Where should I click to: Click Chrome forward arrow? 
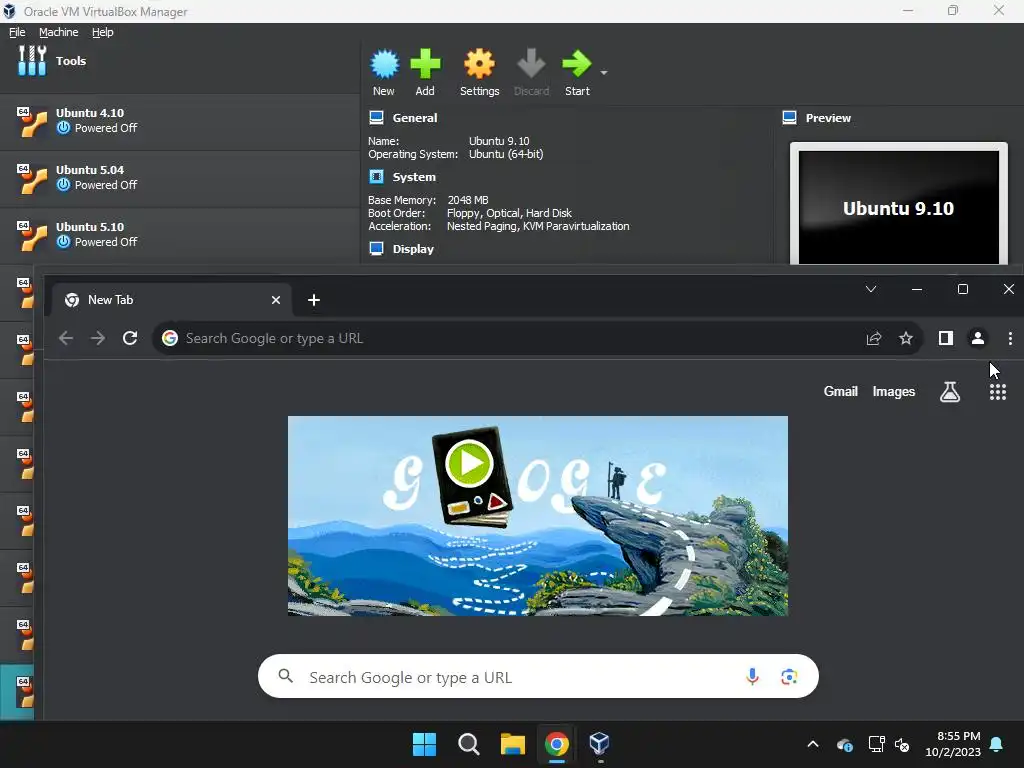point(98,338)
